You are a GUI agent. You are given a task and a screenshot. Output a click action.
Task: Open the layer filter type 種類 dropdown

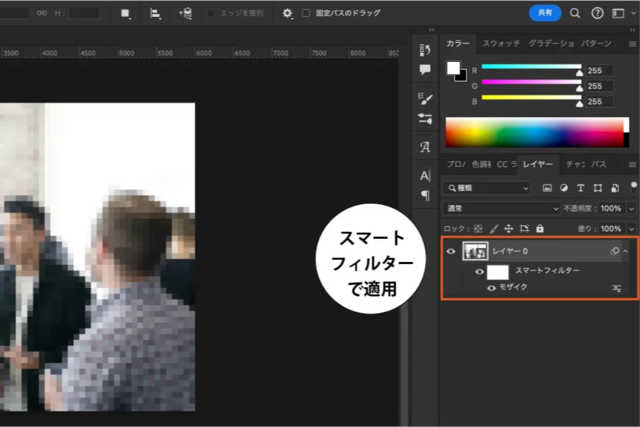pyautogui.click(x=487, y=188)
